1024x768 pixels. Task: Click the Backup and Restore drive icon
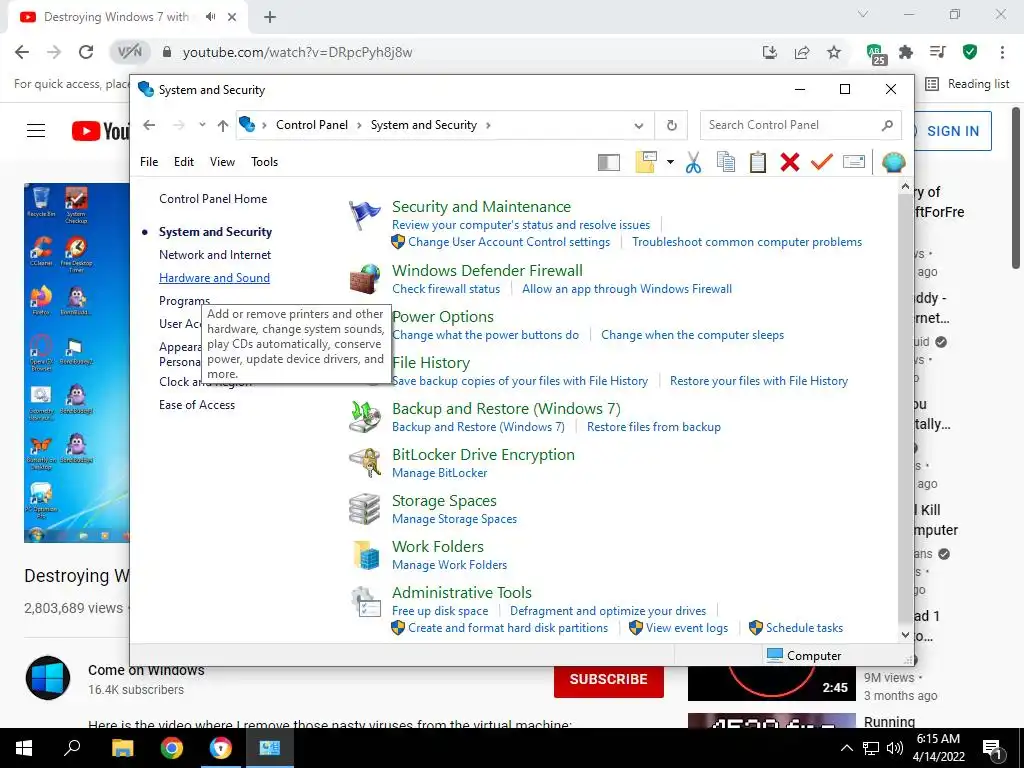(x=364, y=417)
